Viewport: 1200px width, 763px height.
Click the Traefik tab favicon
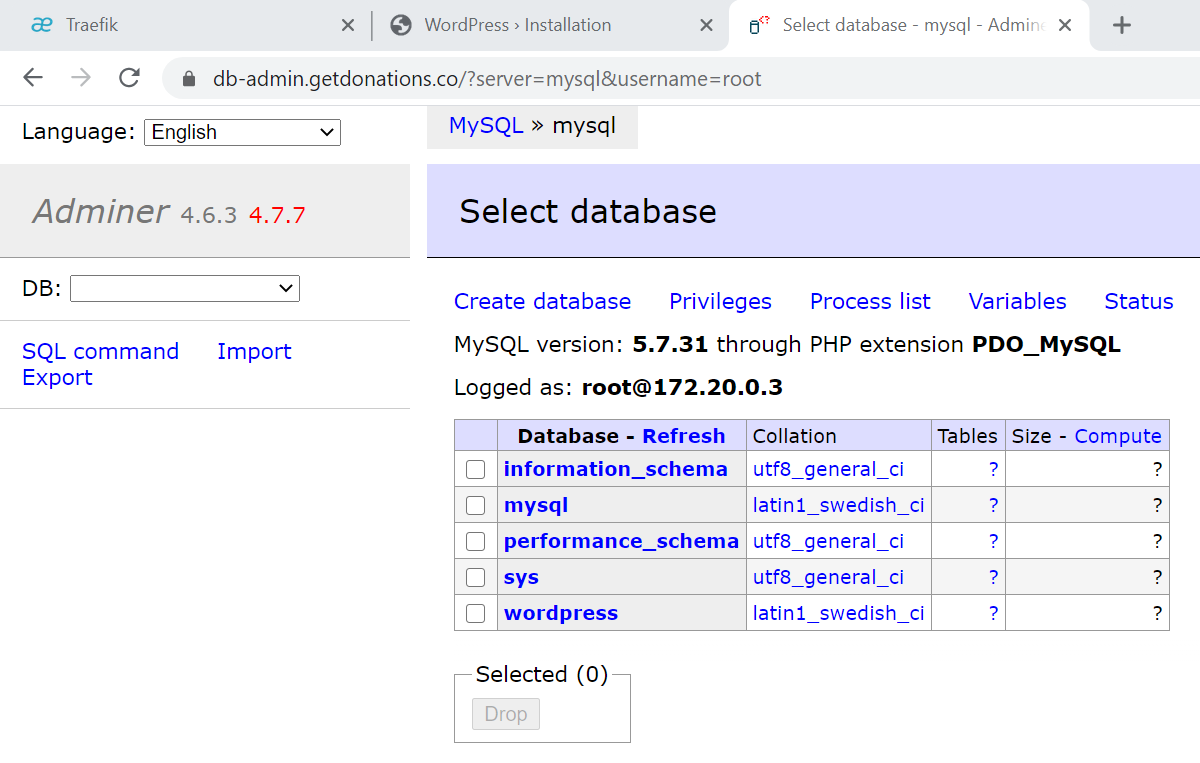[42, 26]
